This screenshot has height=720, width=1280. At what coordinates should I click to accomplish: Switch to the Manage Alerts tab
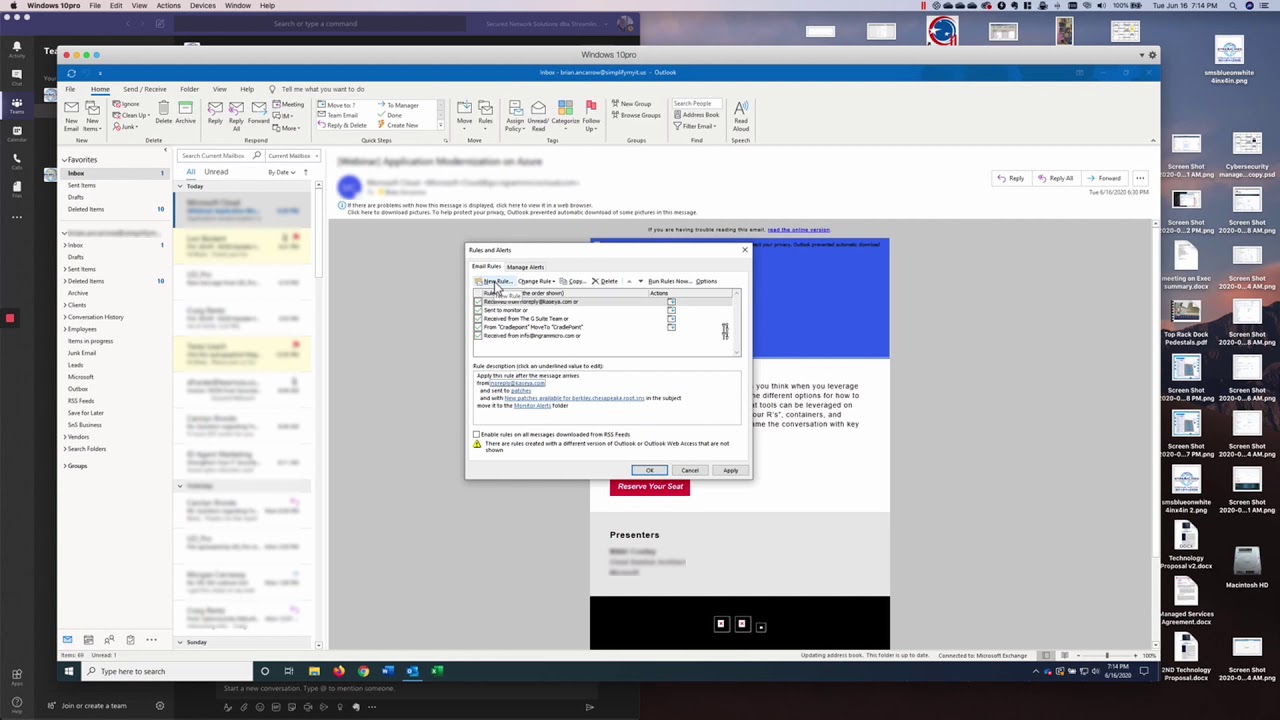pos(525,267)
